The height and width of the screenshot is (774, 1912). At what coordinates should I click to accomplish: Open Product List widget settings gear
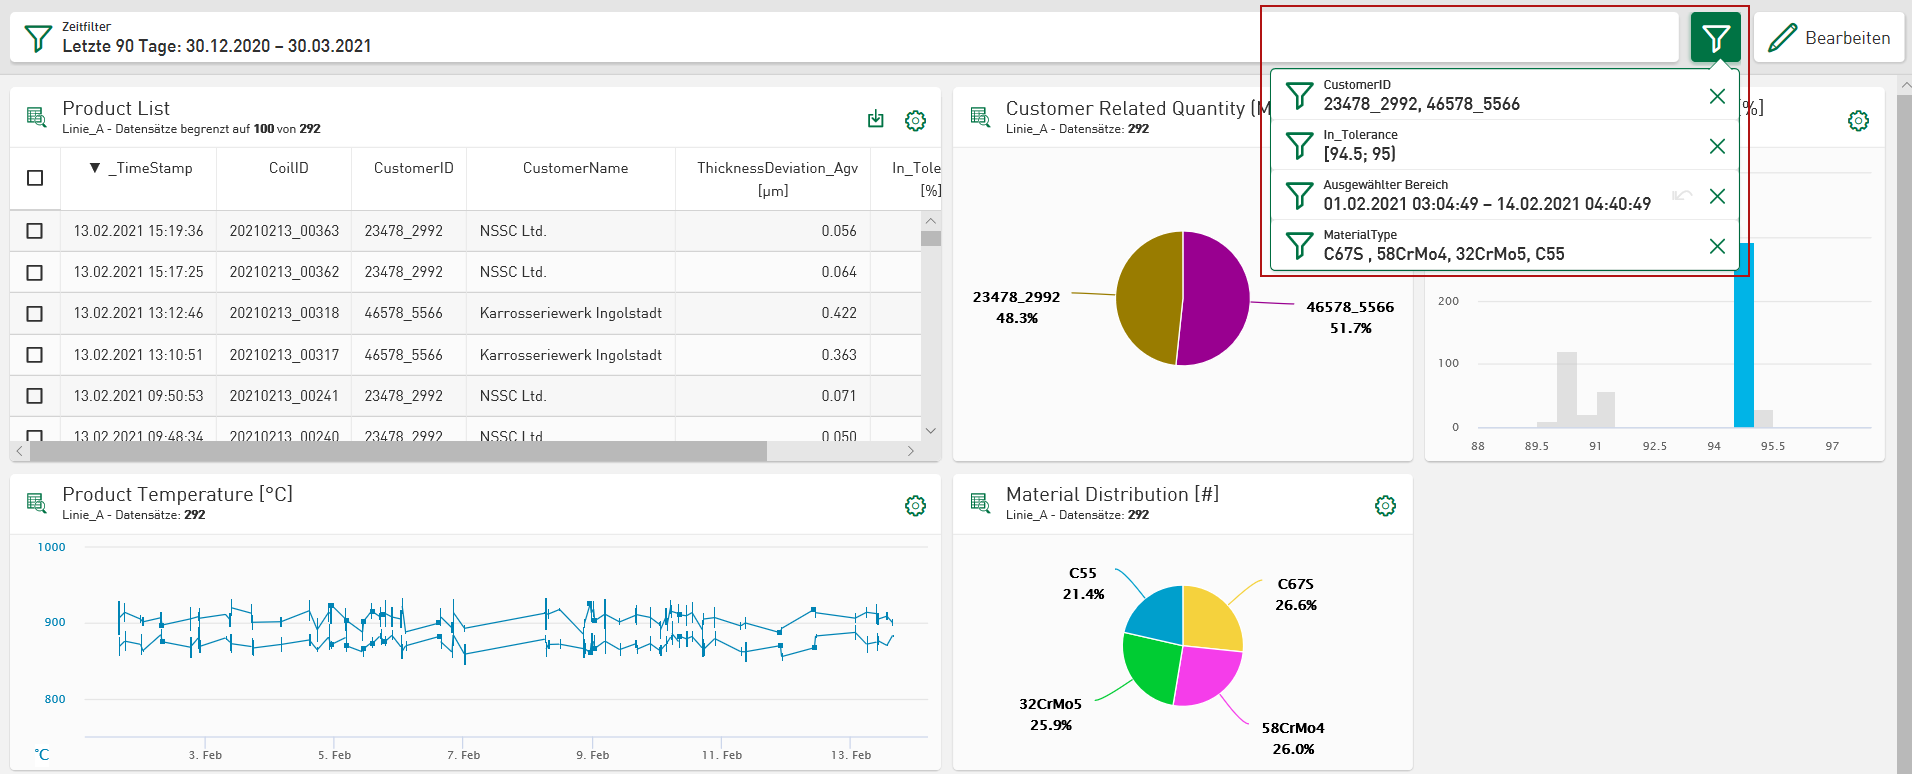tap(915, 121)
